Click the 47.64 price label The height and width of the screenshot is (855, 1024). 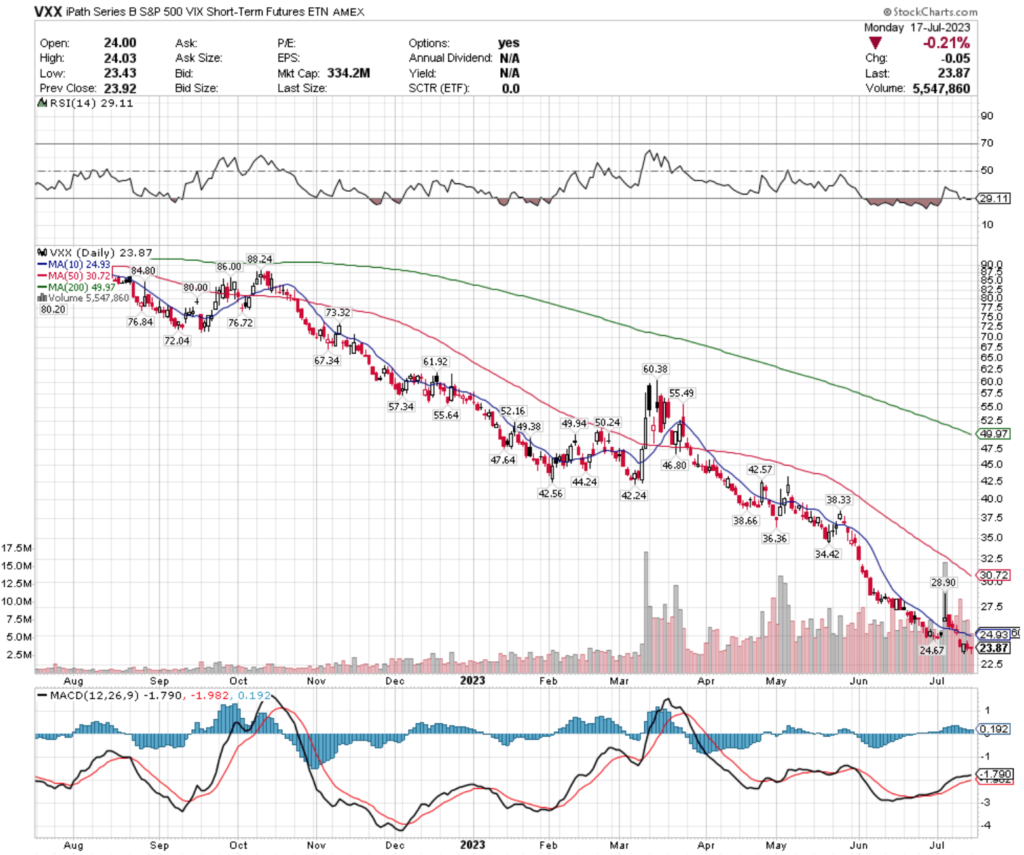(x=503, y=460)
